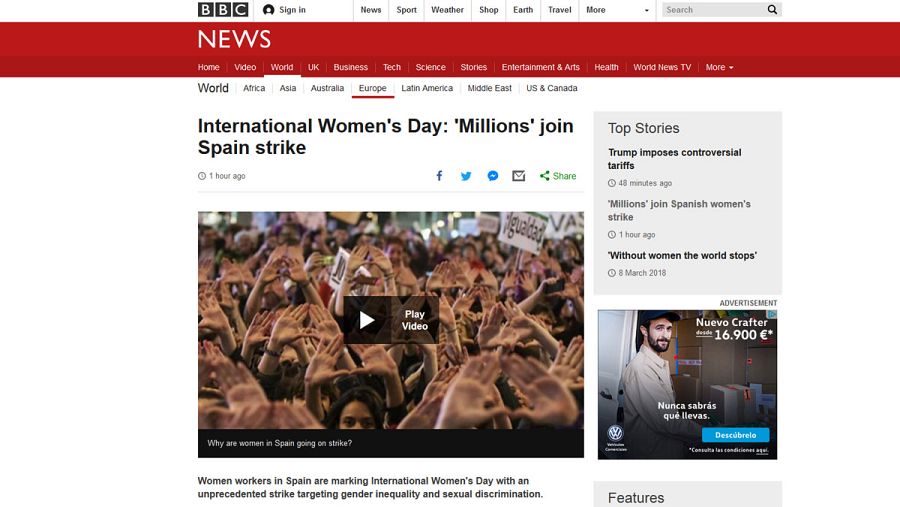900x507 pixels.
Task: Click the BBC logo
Action: pos(223,10)
